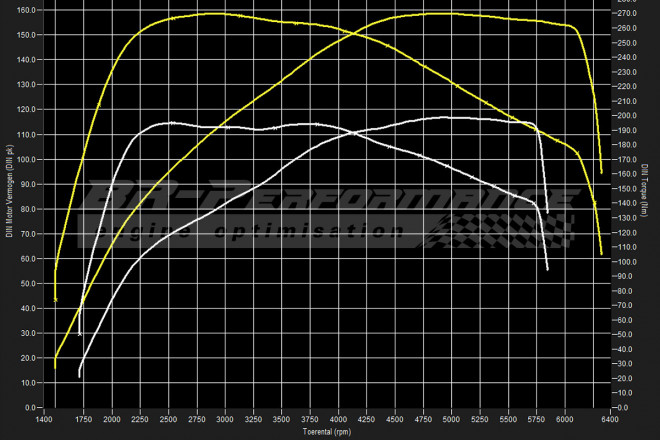Select the 1400 rpm tick label
Screen dimensions: 660x440
coord(44,420)
